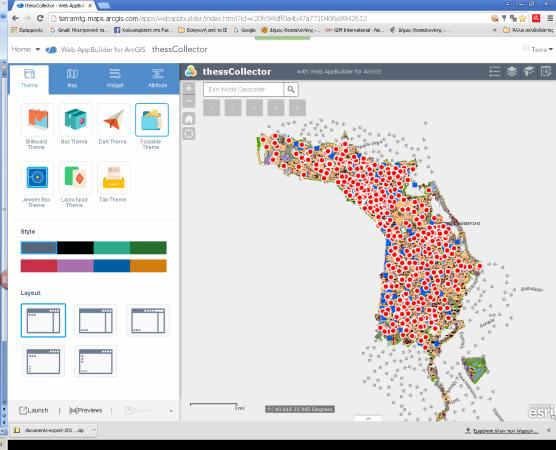Click the Previews button
Screen dimensions: 556x450
pos(86,410)
